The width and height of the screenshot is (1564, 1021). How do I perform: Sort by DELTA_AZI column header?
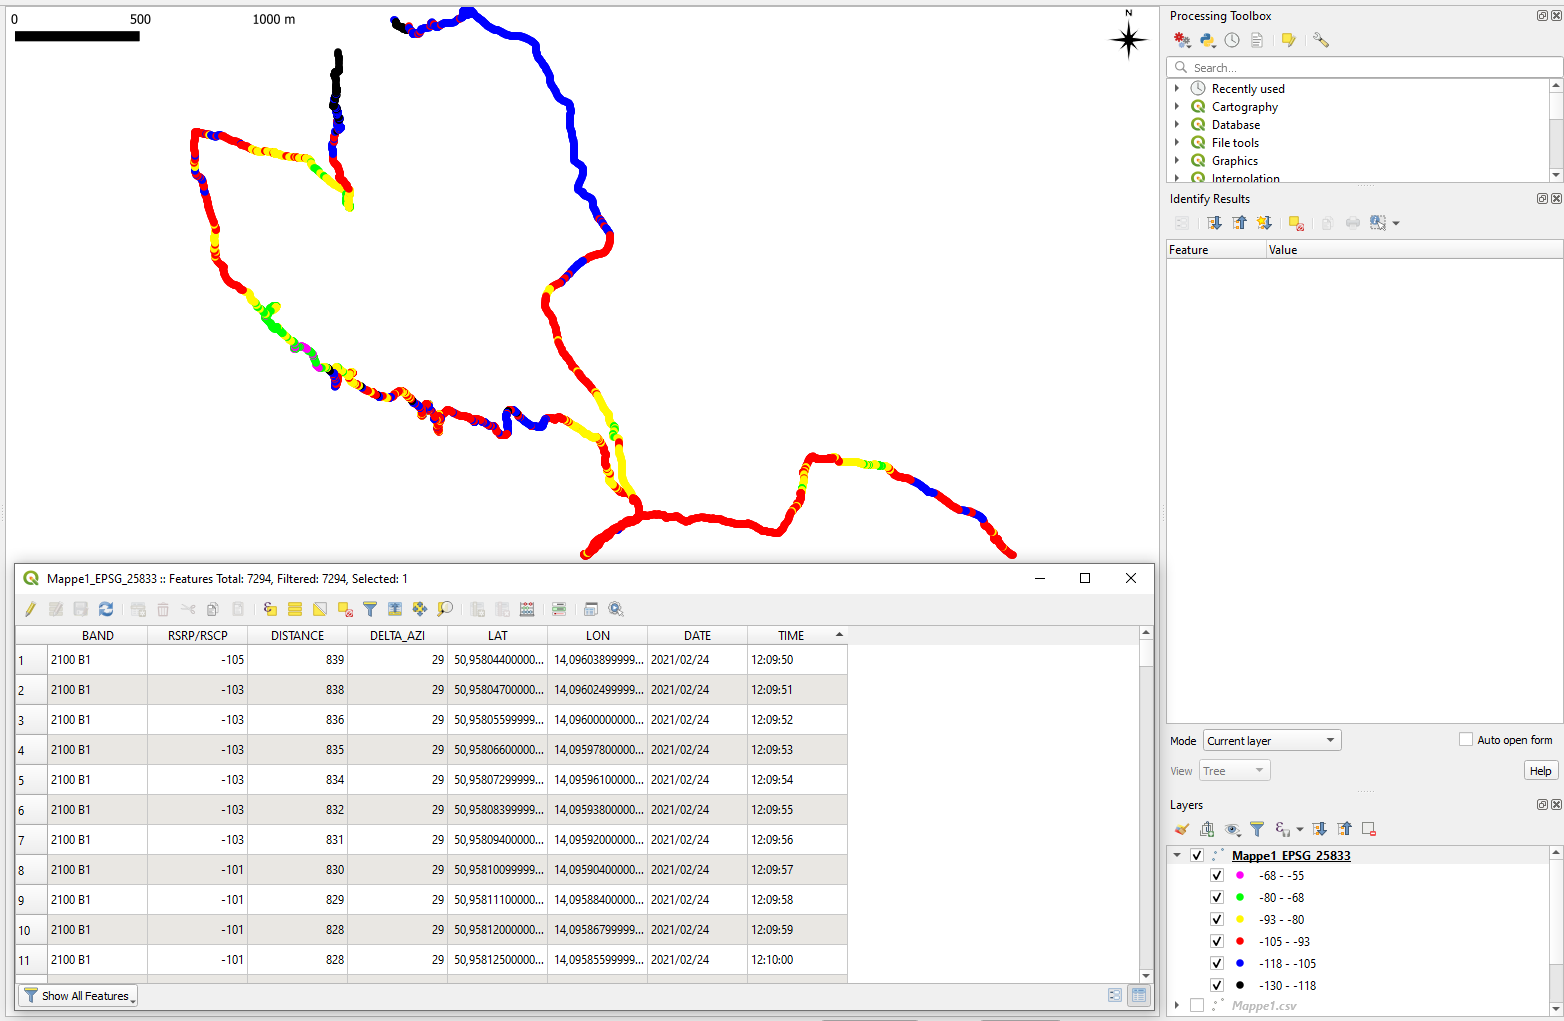click(x=398, y=635)
